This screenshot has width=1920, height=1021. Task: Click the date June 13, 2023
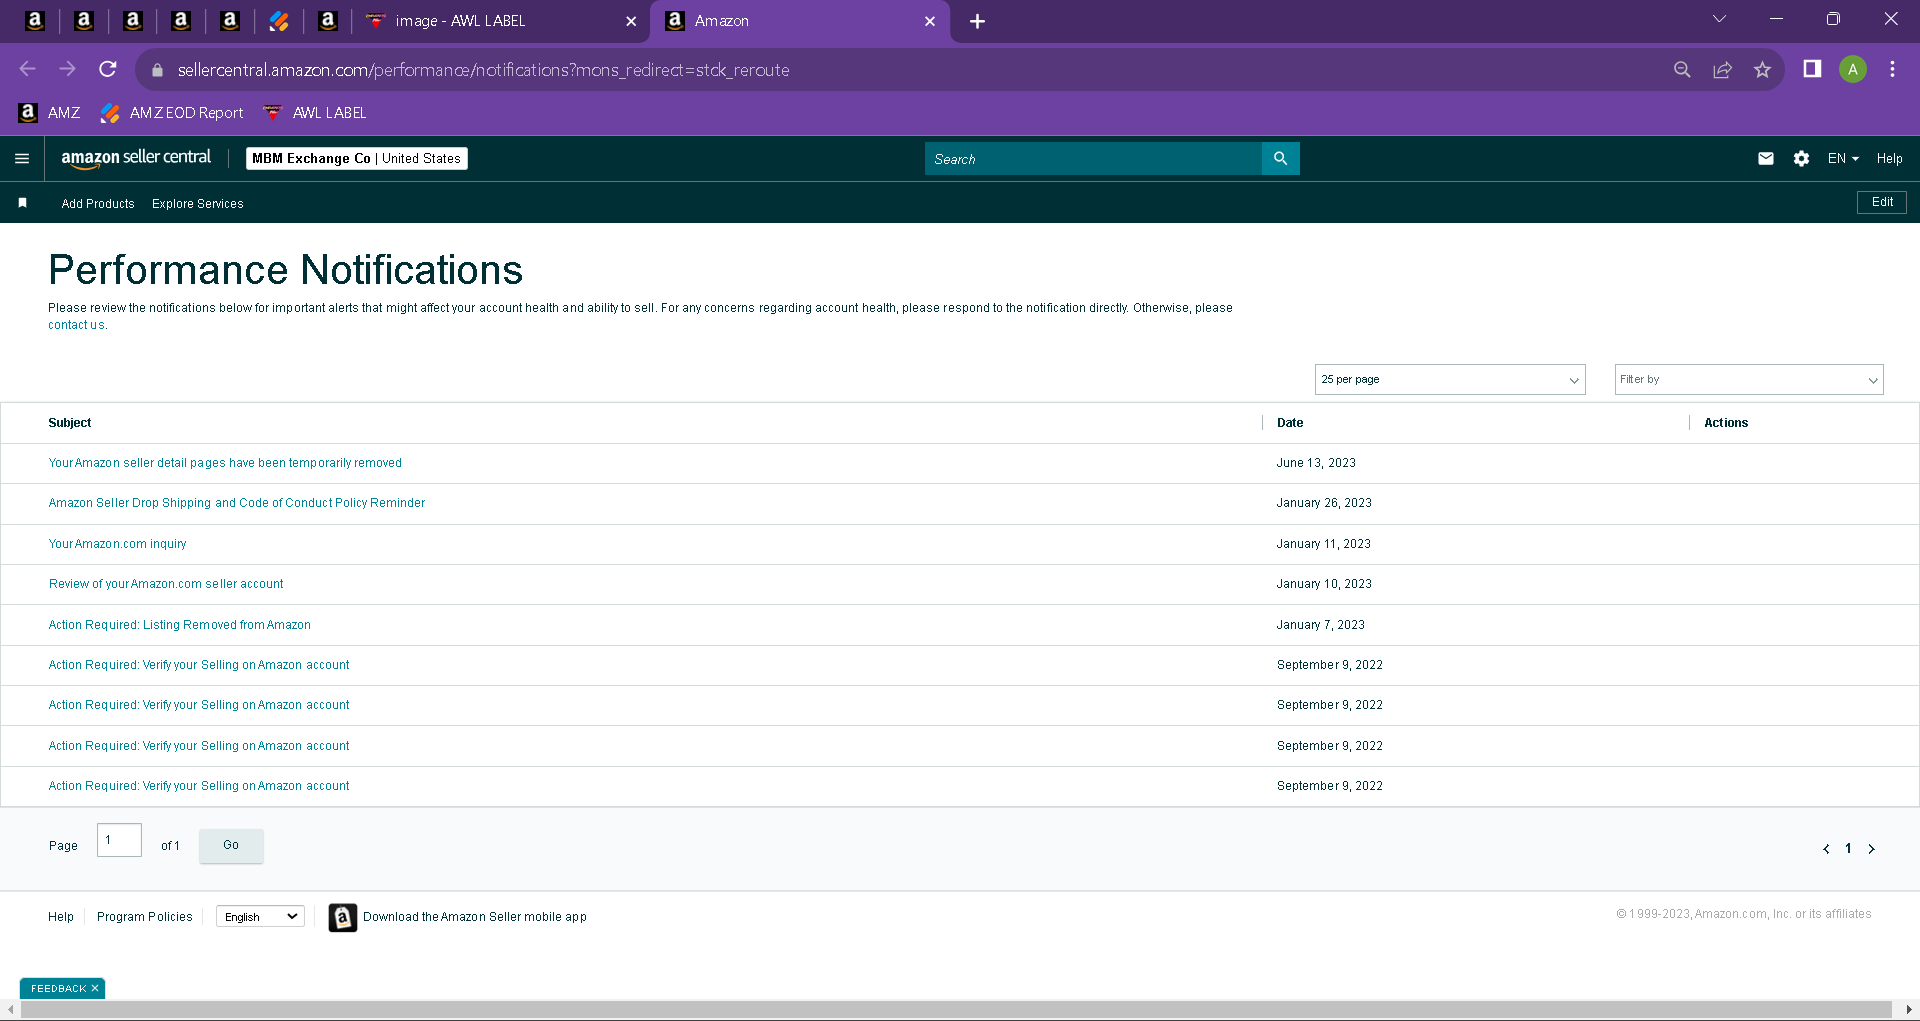tap(1316, 463)
